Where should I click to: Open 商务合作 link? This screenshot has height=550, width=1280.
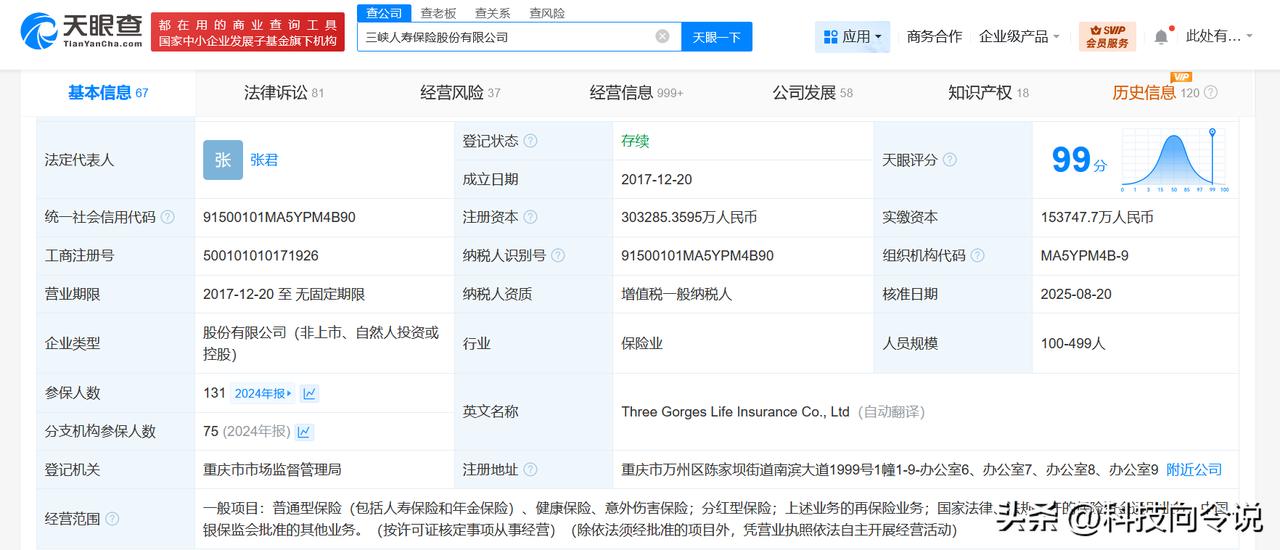tap(934, 36)
